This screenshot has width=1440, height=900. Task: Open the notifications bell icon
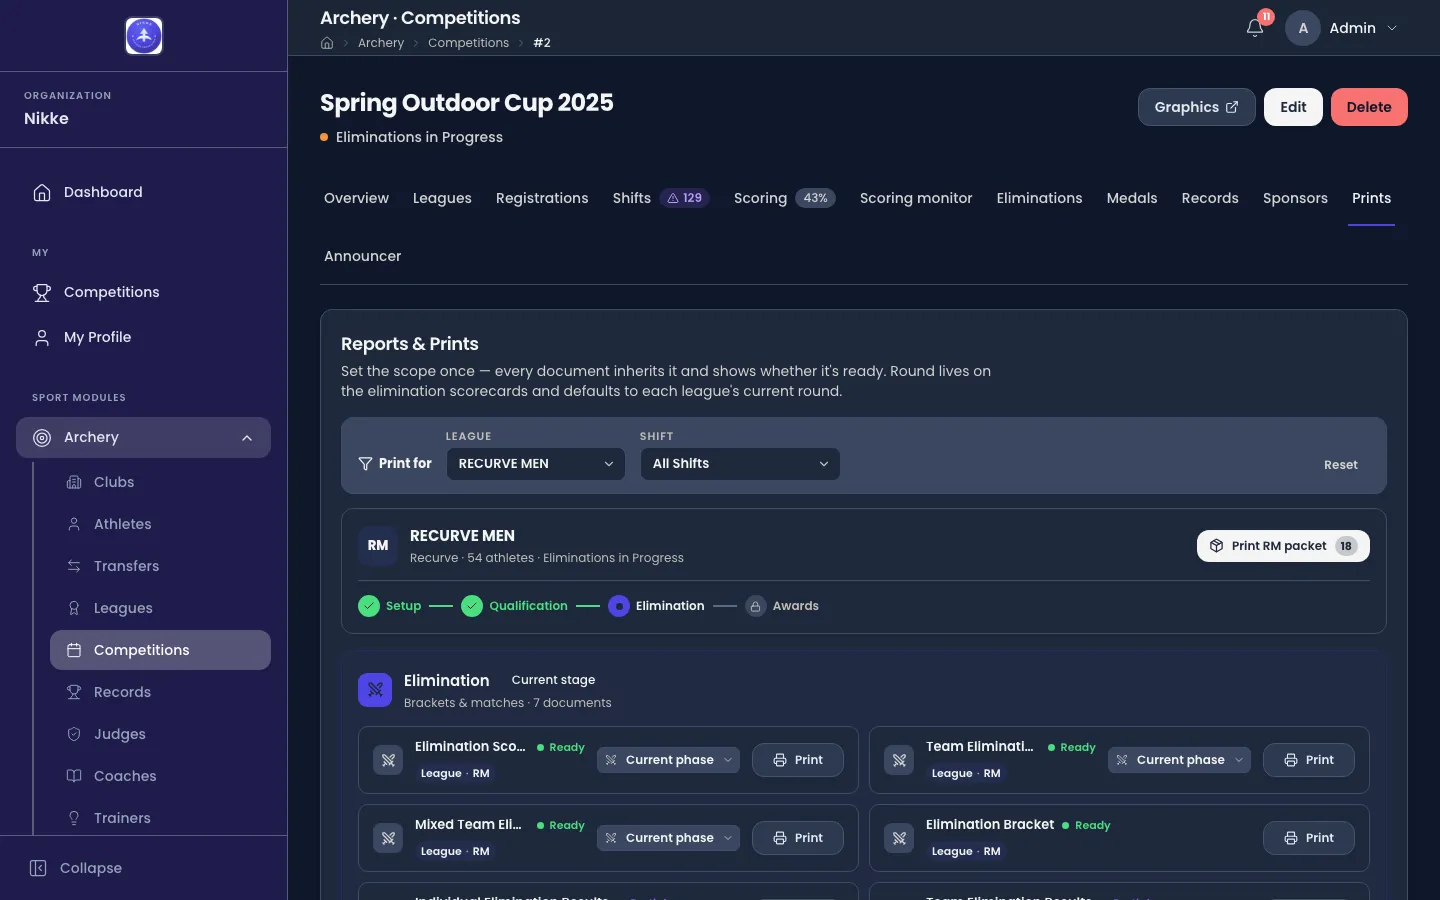[x=1255, y=28]
